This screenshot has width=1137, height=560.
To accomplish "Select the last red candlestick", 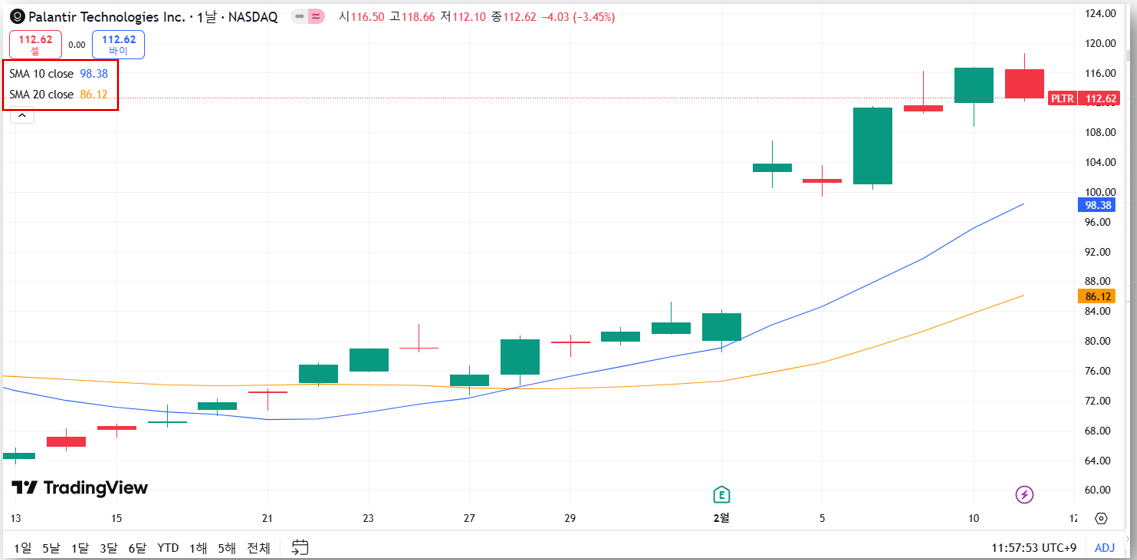I will pyautogui.click(x=1024, y=83).
